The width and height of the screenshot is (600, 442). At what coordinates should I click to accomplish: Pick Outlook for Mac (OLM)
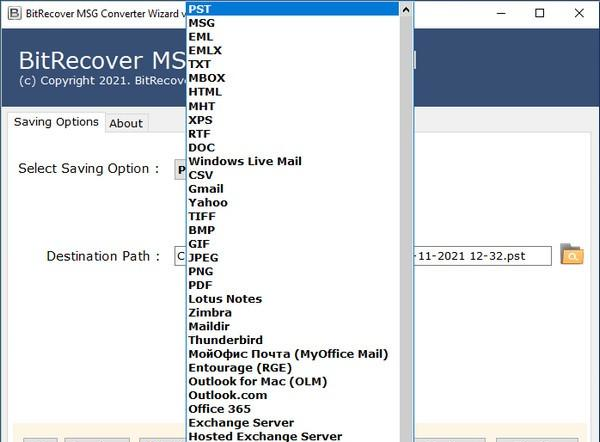[x=293, y=382]
